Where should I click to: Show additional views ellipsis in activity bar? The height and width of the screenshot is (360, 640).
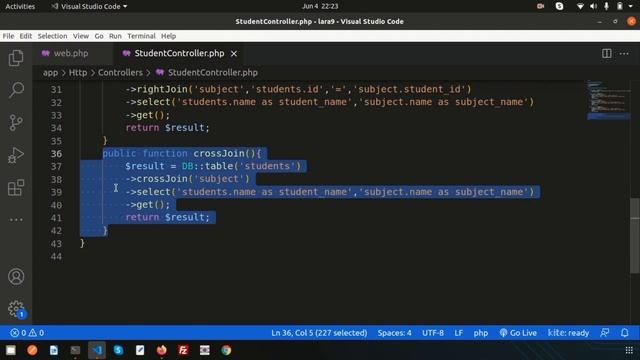tap(16, 220)
